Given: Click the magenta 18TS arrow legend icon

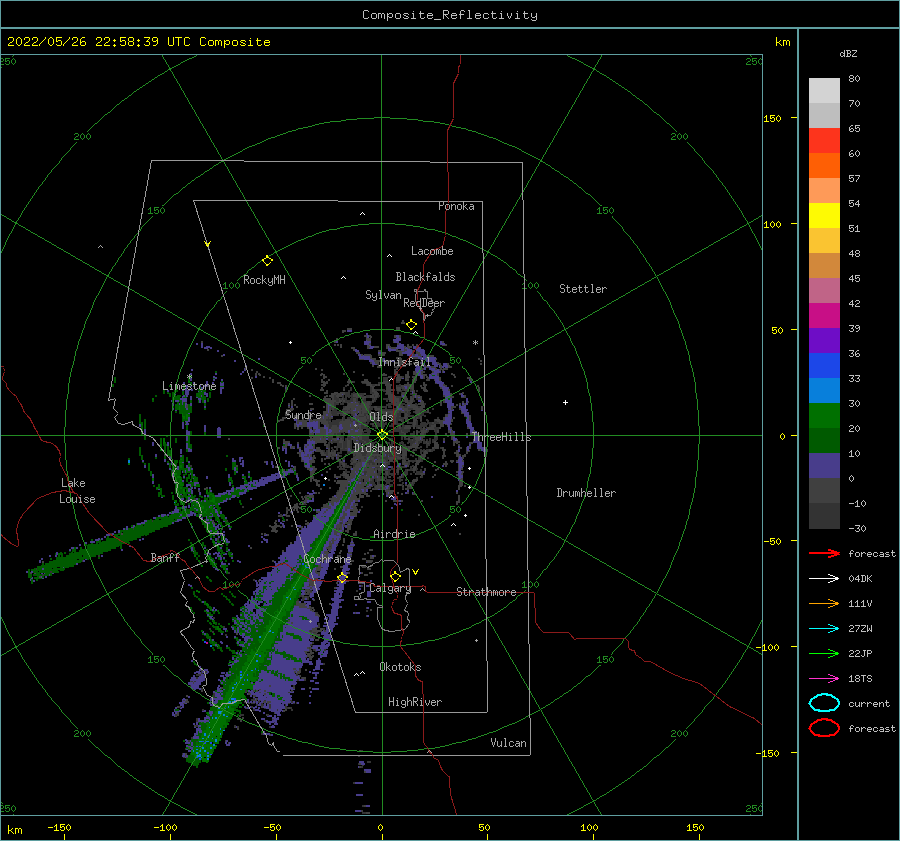Looking at the screenshot, I should click(x=824, y=679).
